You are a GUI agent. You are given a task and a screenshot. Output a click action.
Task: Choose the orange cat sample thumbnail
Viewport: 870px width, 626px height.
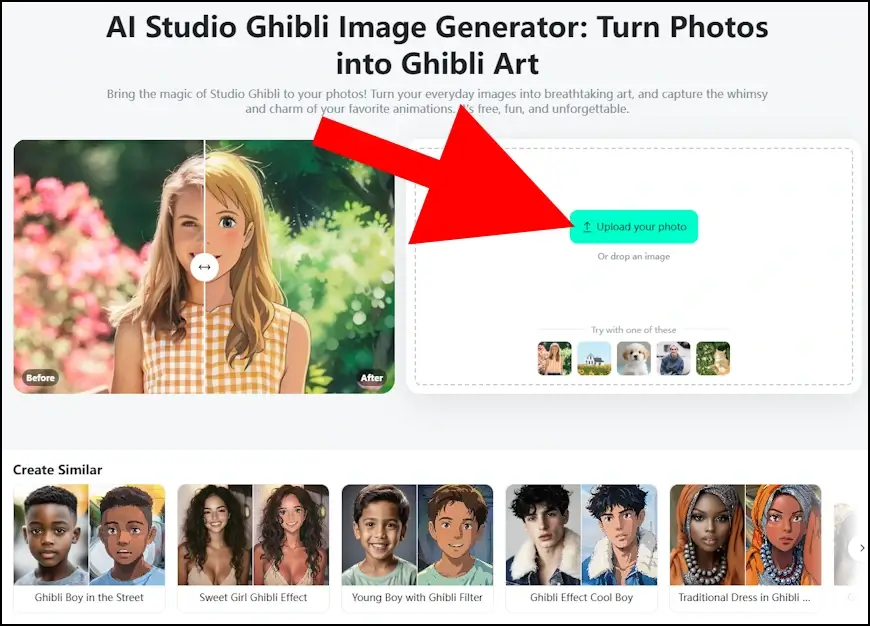tap(713, 358)
